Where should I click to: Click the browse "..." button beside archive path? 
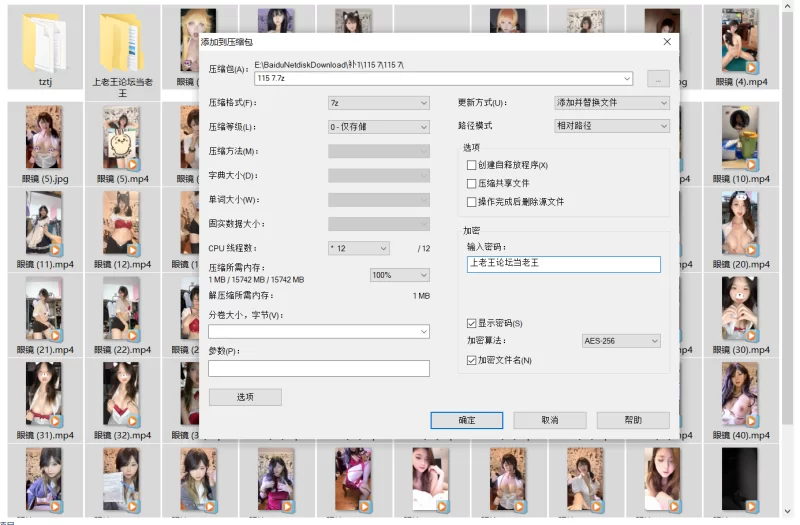tap(657, 78)
